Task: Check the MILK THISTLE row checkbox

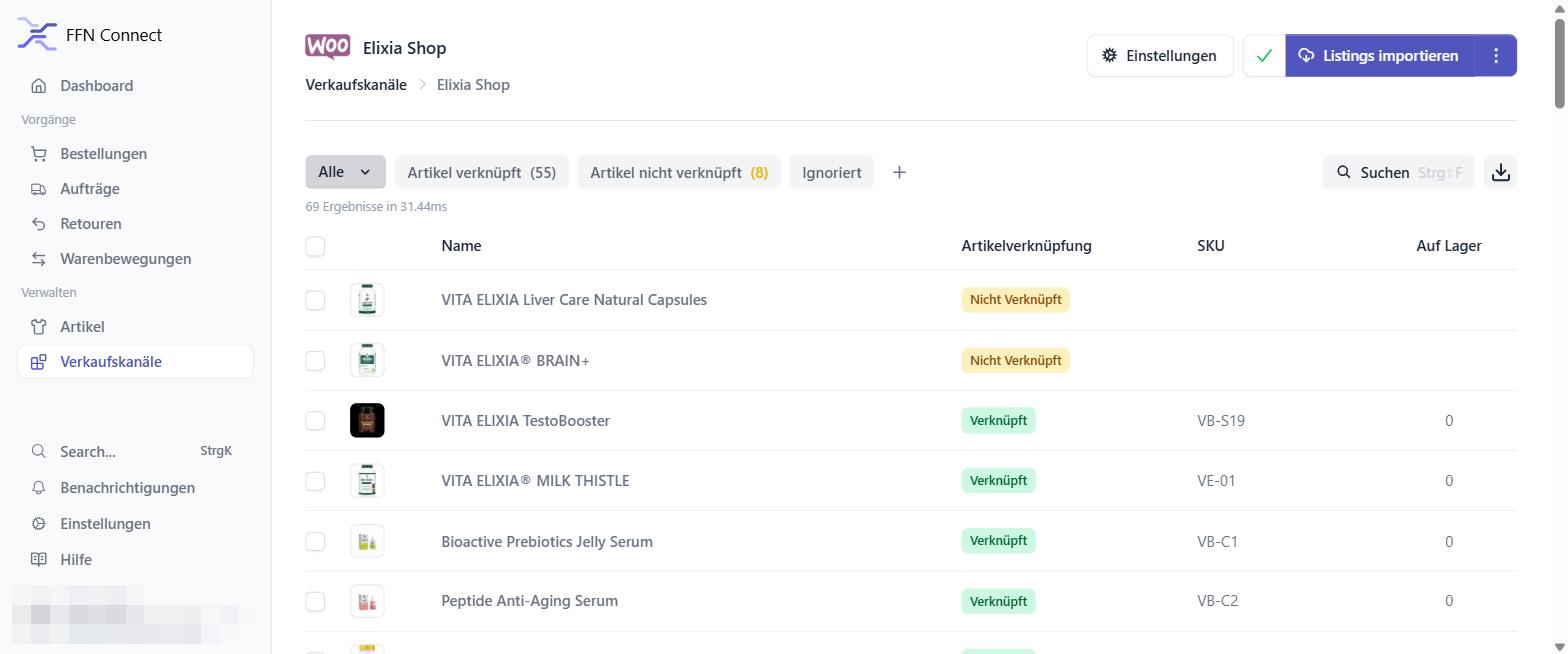Action: click(x=315, y=481)
